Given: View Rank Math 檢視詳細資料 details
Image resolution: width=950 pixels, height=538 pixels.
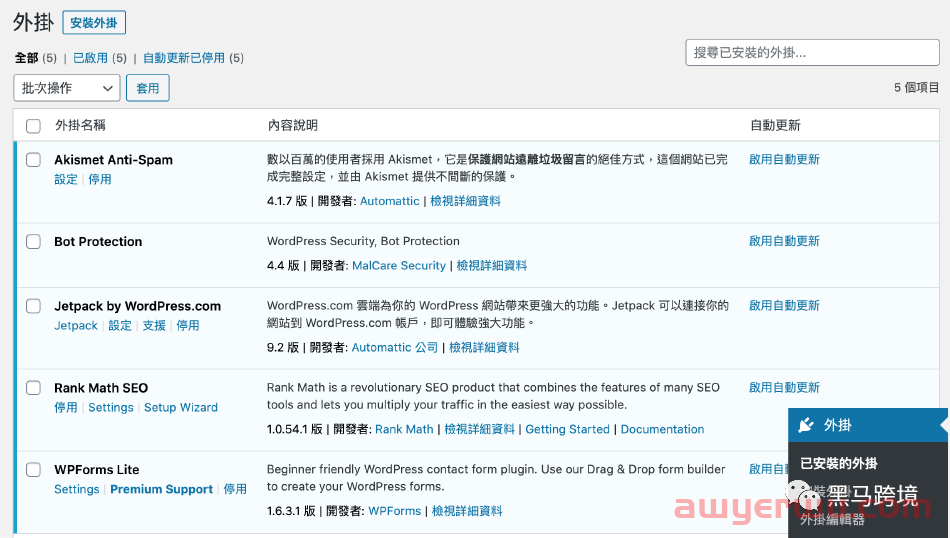Looking at the screenshot, I should coord(479,429).
